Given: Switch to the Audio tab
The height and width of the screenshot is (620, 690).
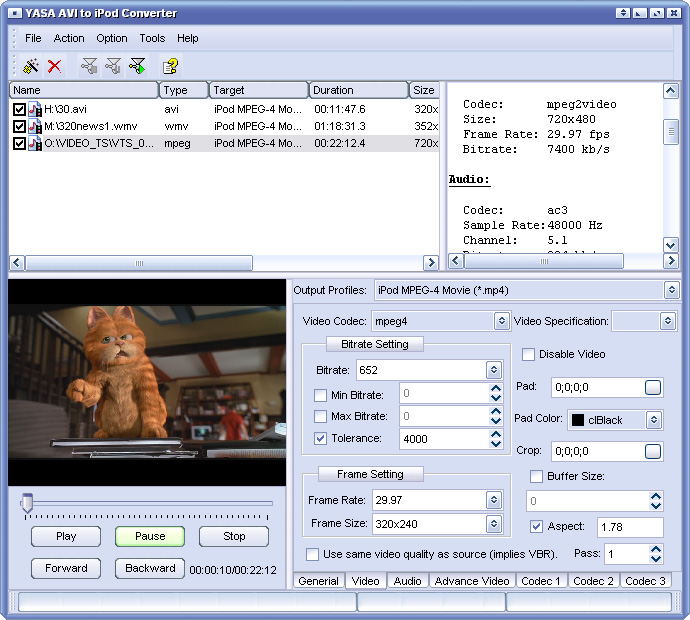Looking at the screenshot, I should coord(407,581).
